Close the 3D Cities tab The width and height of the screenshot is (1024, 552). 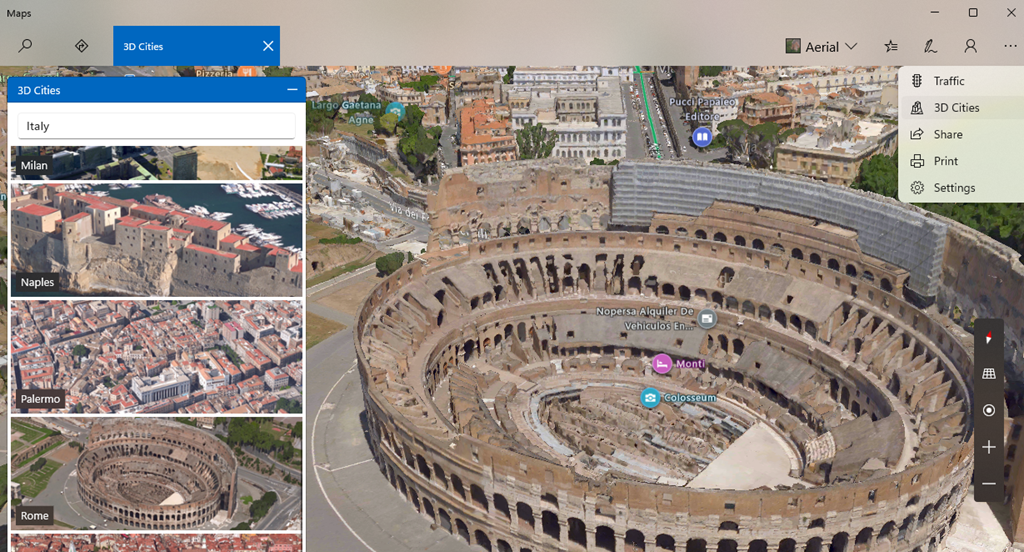[x=268, y=46]
